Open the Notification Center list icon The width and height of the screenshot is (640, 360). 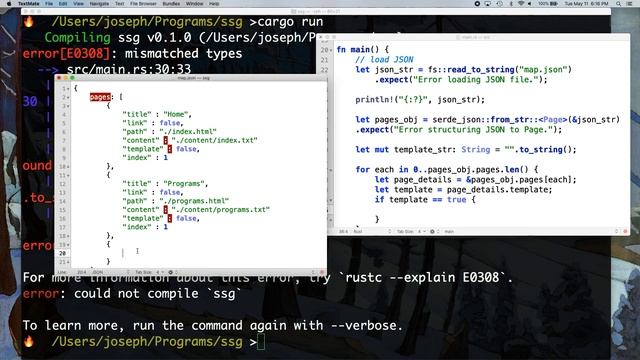tap(630, 4)
